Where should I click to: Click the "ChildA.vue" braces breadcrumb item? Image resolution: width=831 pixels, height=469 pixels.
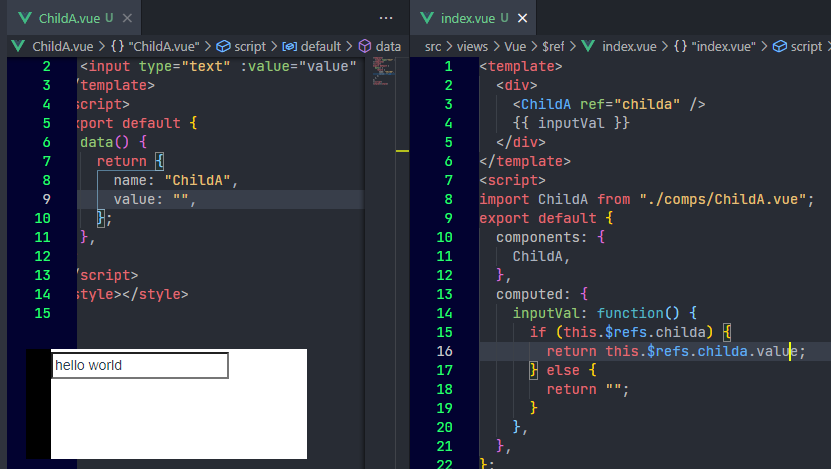[155, 47]
